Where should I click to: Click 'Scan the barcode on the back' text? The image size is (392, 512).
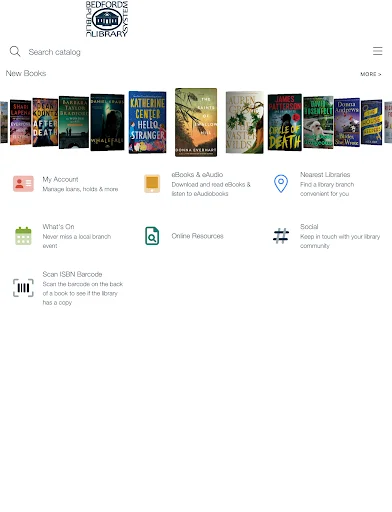83,284
